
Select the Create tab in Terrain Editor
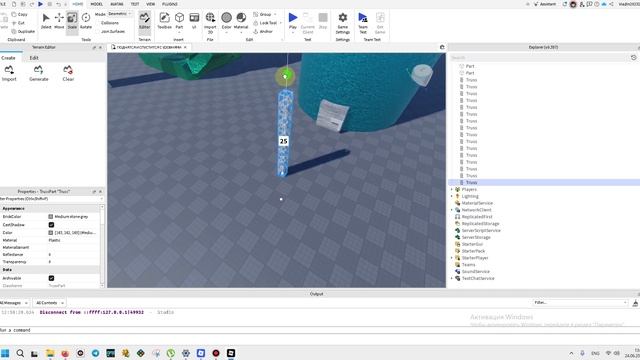tap(8, 58)
